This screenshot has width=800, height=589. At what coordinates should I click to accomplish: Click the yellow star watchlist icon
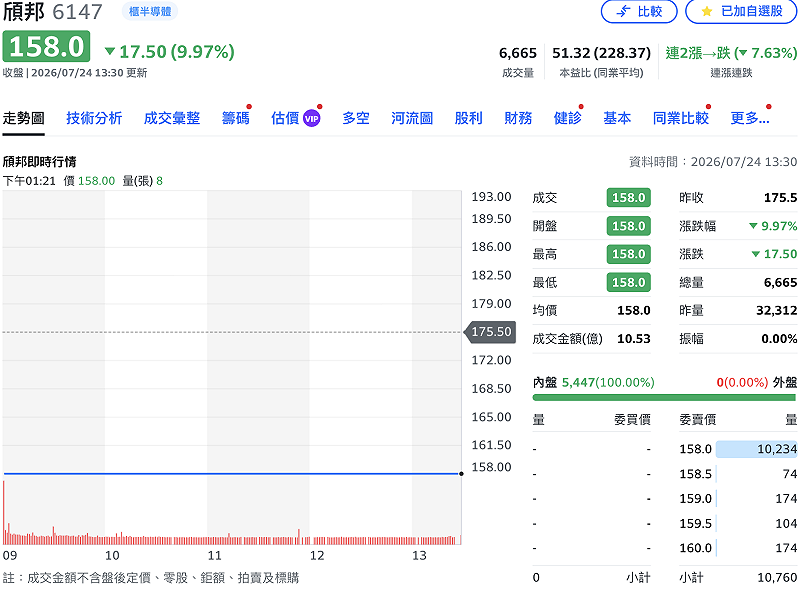707,11
